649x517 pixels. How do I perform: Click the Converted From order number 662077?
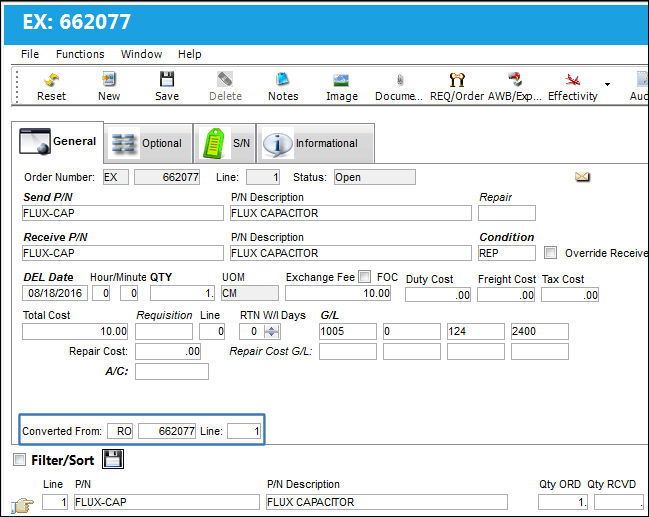167,431
